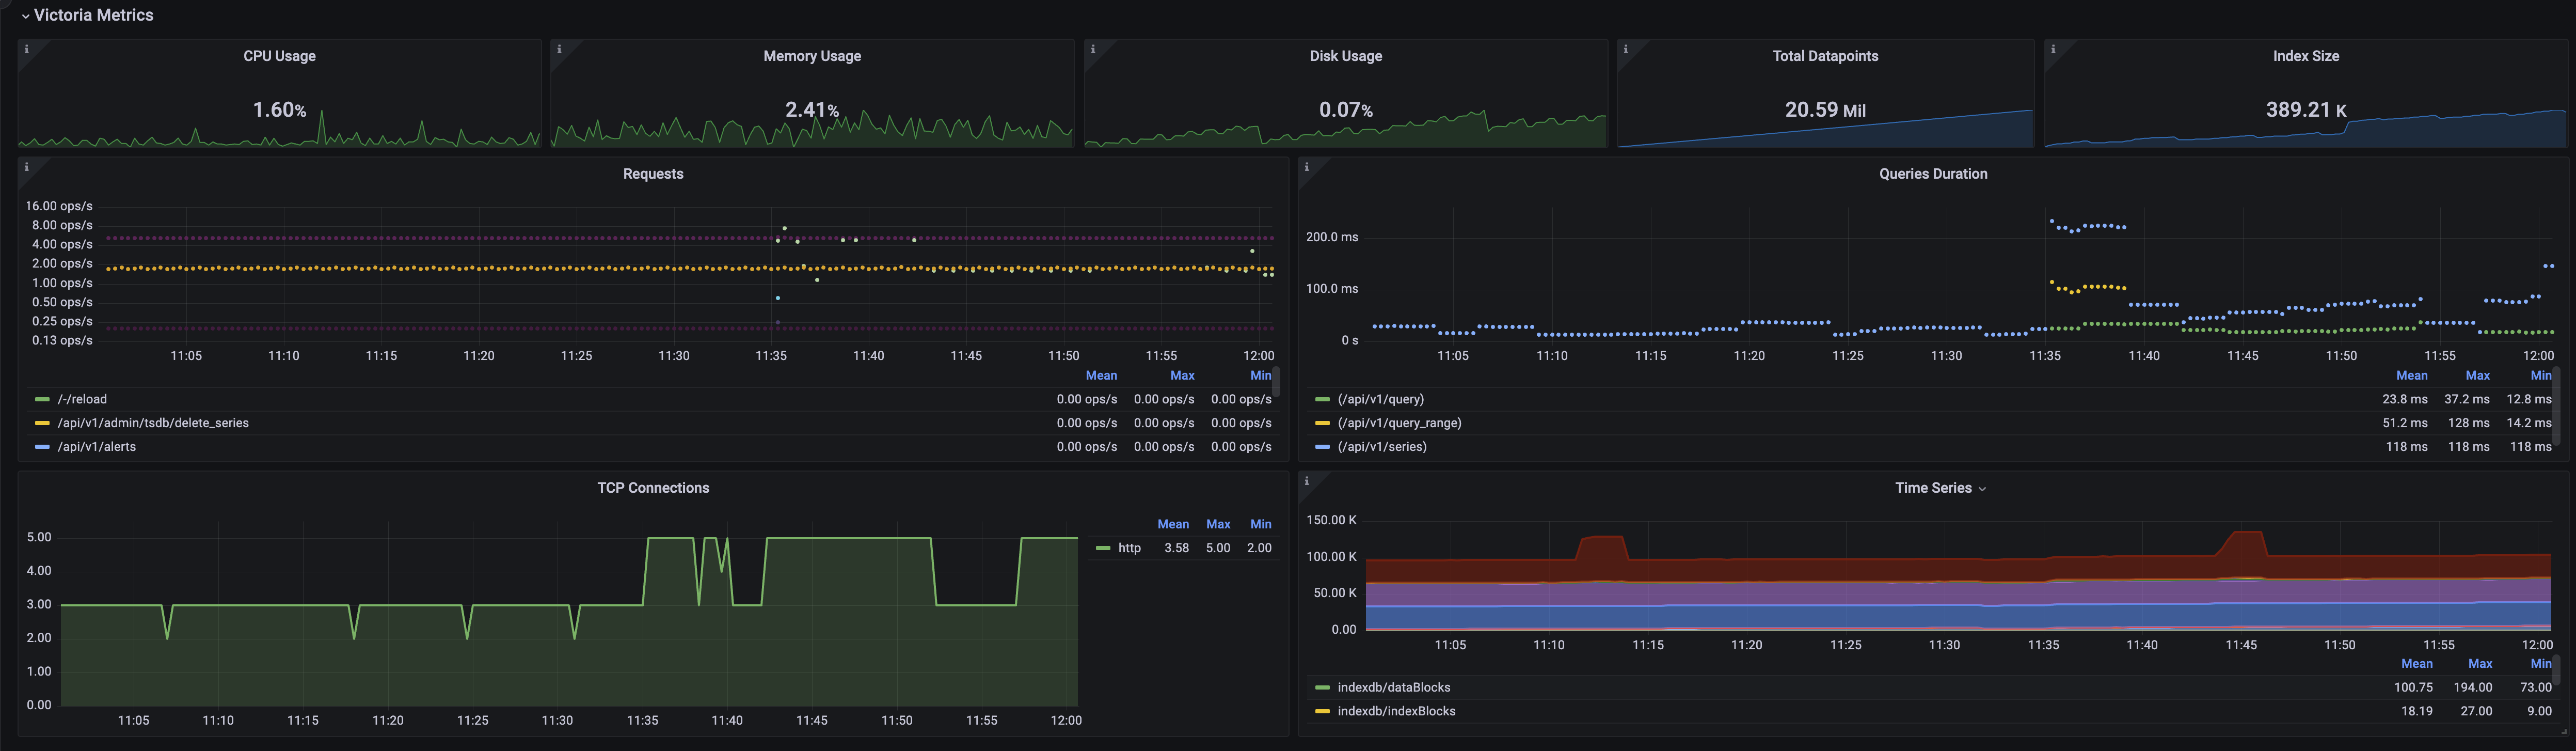2576x751 pixels.
Task: Click the Requests legend scrollbar
Action: coord(1276,382)
